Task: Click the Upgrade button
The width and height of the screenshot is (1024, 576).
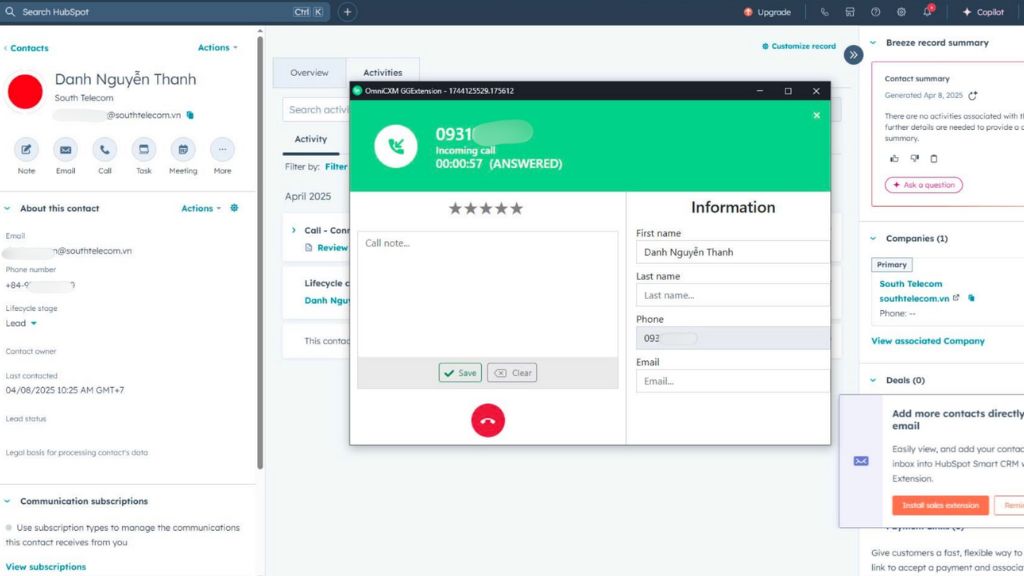Action: point(767,12)
